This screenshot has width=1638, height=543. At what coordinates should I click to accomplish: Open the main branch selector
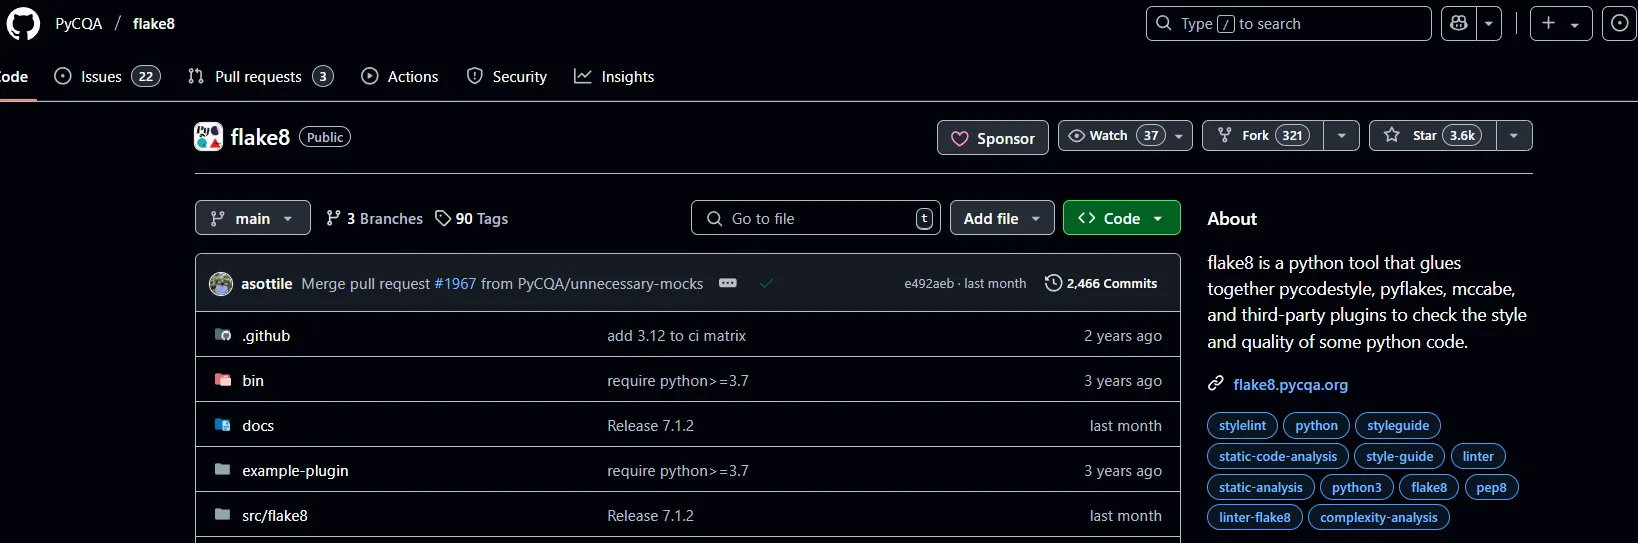(x=252, y=218)
